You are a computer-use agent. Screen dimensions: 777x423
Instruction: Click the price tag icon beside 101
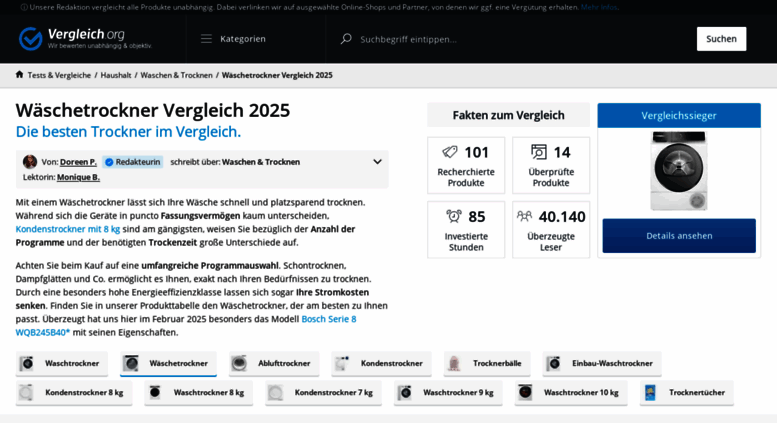(x=450, y=152)
